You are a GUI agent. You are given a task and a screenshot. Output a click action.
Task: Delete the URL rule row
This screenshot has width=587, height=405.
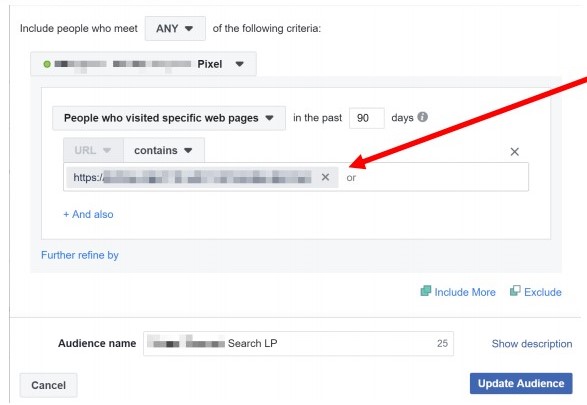click(x=515, y=152)
